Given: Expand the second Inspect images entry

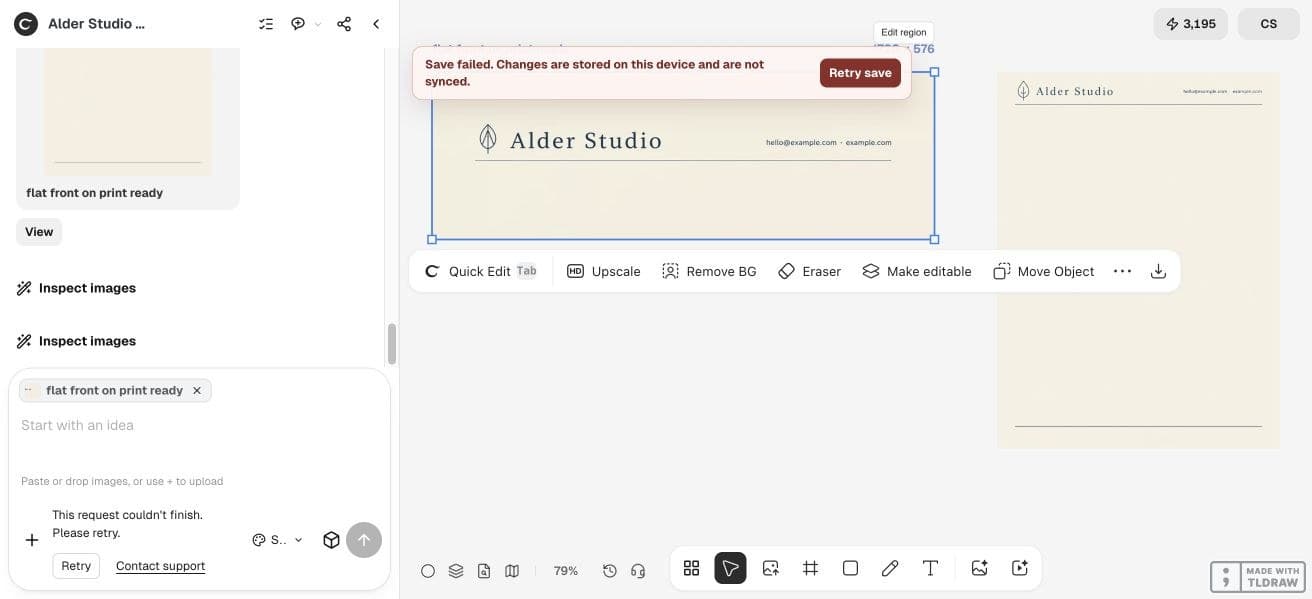Looking at the screenshot, I should tap(77, 341).
